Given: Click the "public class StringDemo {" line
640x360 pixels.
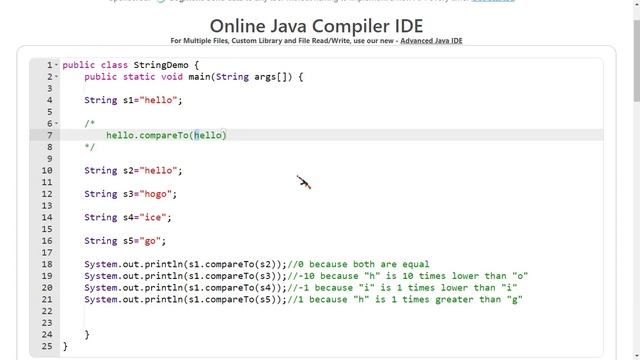Looking at the screenshot, I should click(x=130, y=65).
